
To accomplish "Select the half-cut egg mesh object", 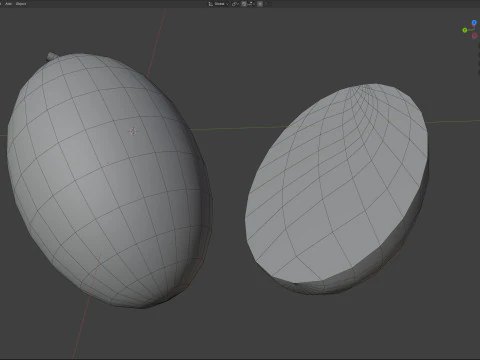I will (337, 190).
